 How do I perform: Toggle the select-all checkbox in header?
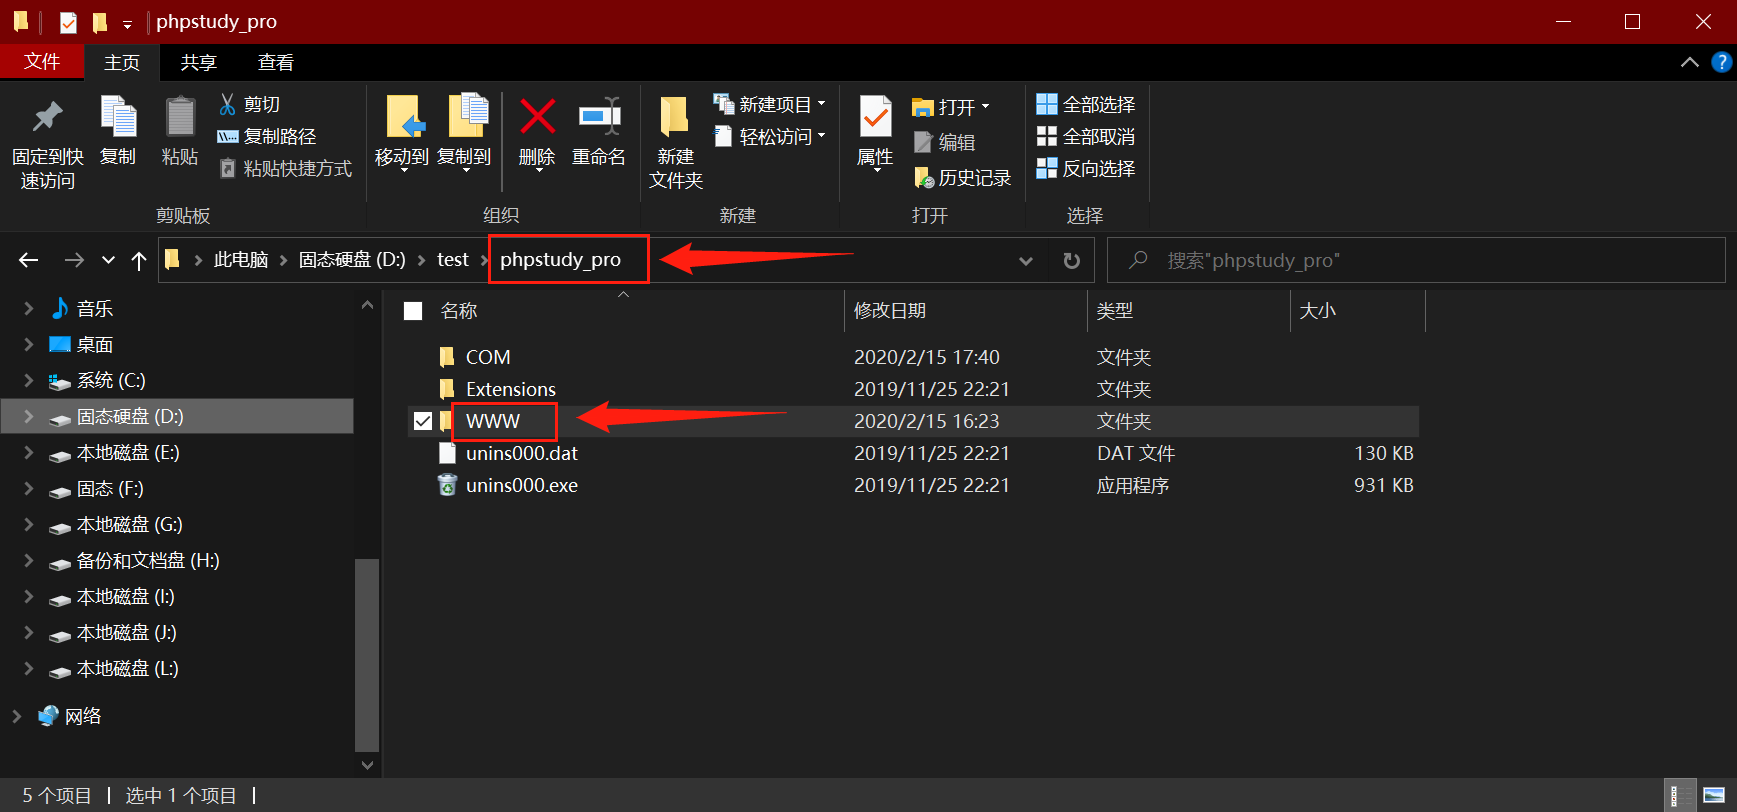413,311
